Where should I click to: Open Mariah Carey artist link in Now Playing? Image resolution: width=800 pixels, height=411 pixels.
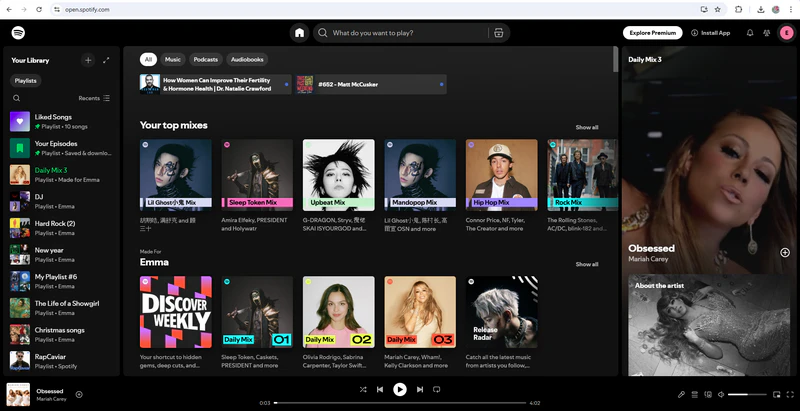pyautogui.click(x=648, y=259)
